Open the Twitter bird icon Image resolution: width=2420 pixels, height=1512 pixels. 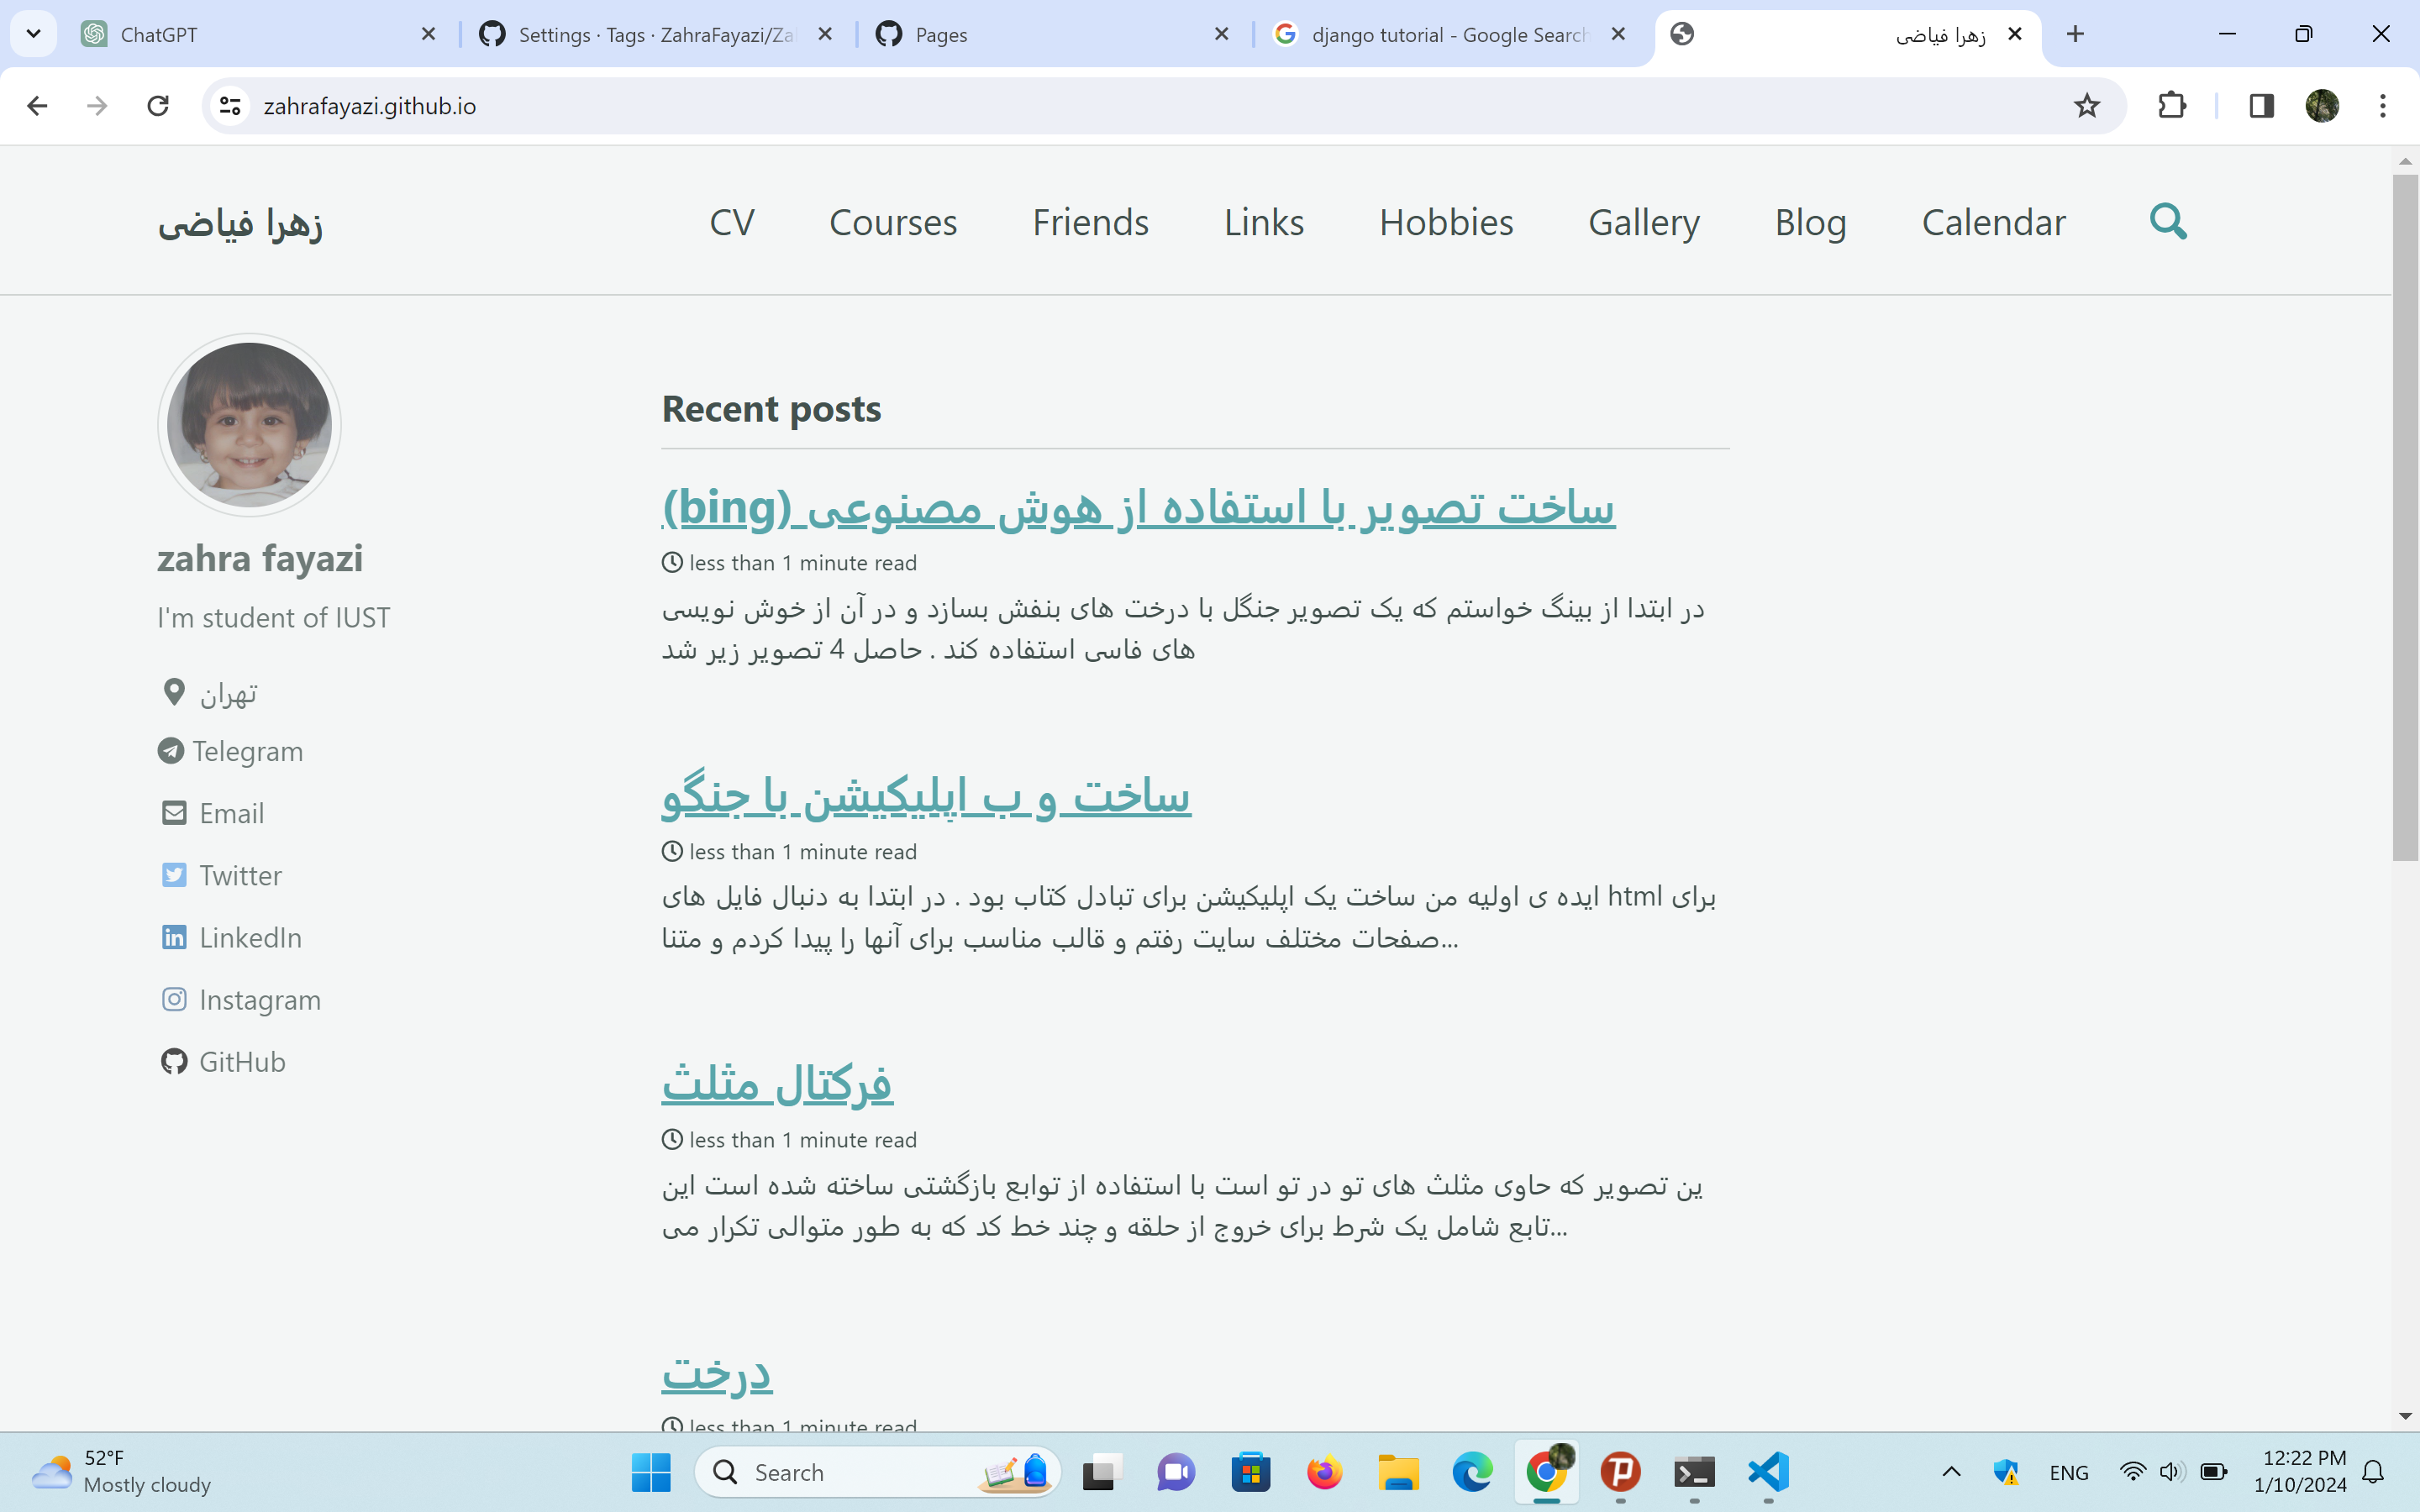[x=174, y=874]
